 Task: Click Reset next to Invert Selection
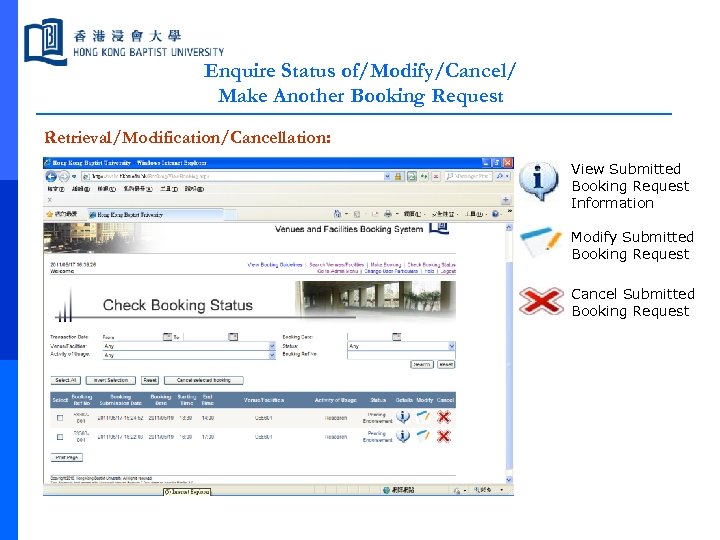(150, 380)
